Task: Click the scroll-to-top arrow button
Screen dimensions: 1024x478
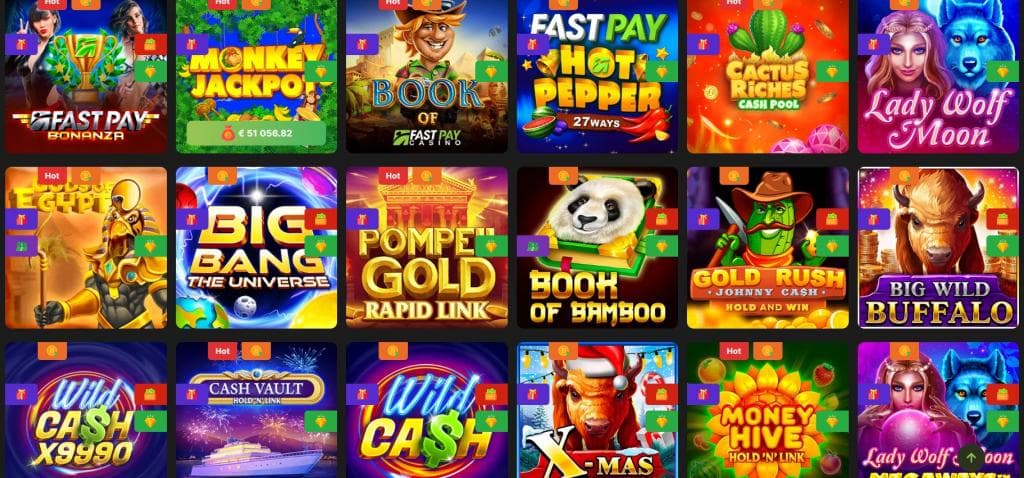Action: point(970,457)
